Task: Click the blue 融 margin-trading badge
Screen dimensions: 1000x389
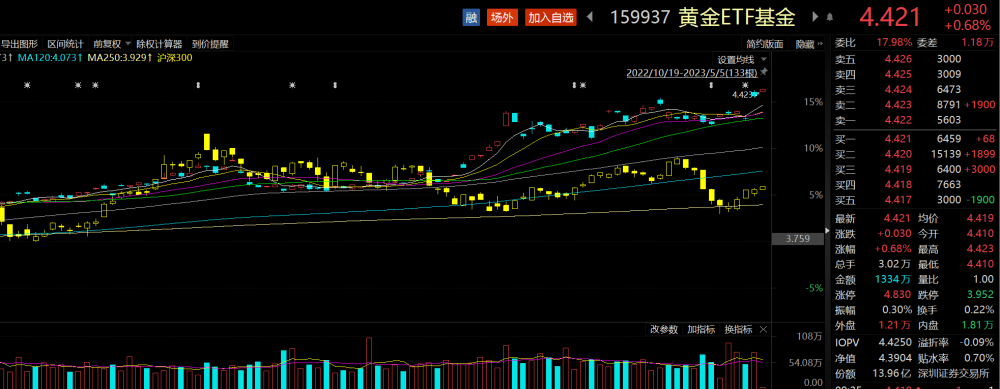Action: tap(471, 17)
